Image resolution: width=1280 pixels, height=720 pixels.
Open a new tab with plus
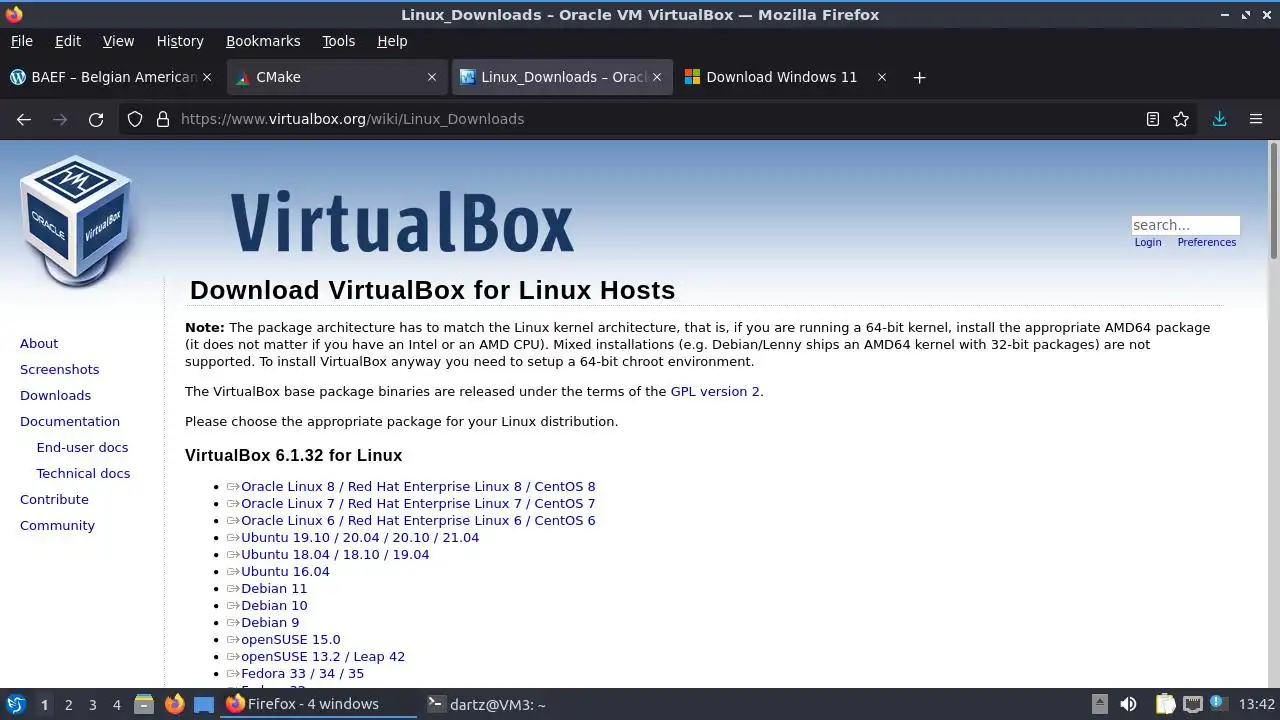[919, 77]
